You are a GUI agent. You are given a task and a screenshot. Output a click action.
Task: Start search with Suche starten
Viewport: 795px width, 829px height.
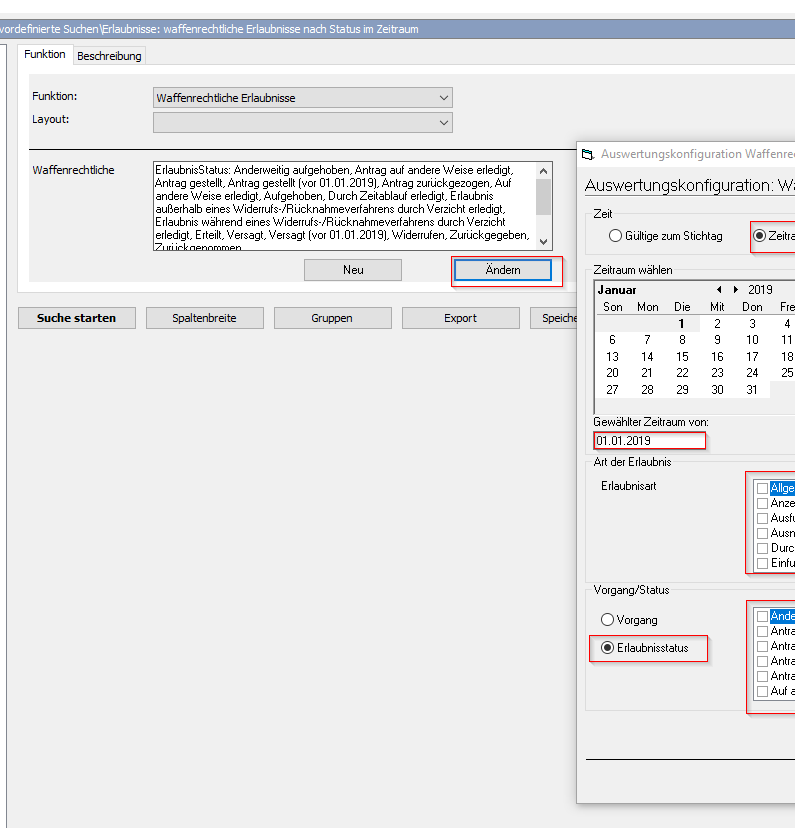76,318
